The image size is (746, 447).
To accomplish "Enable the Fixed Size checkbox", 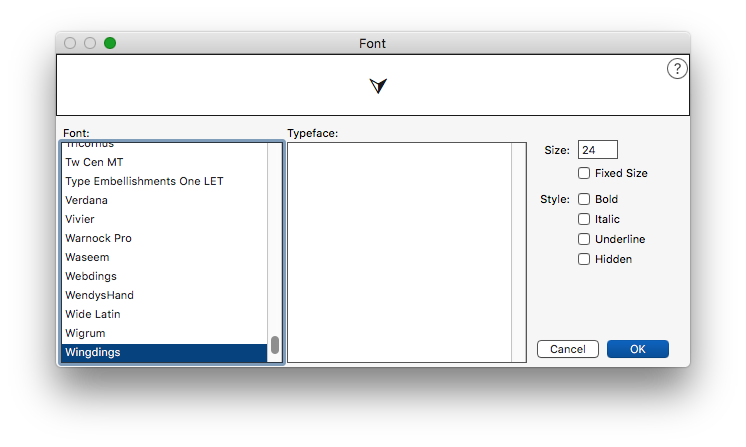I will click(x=584, y=173).
